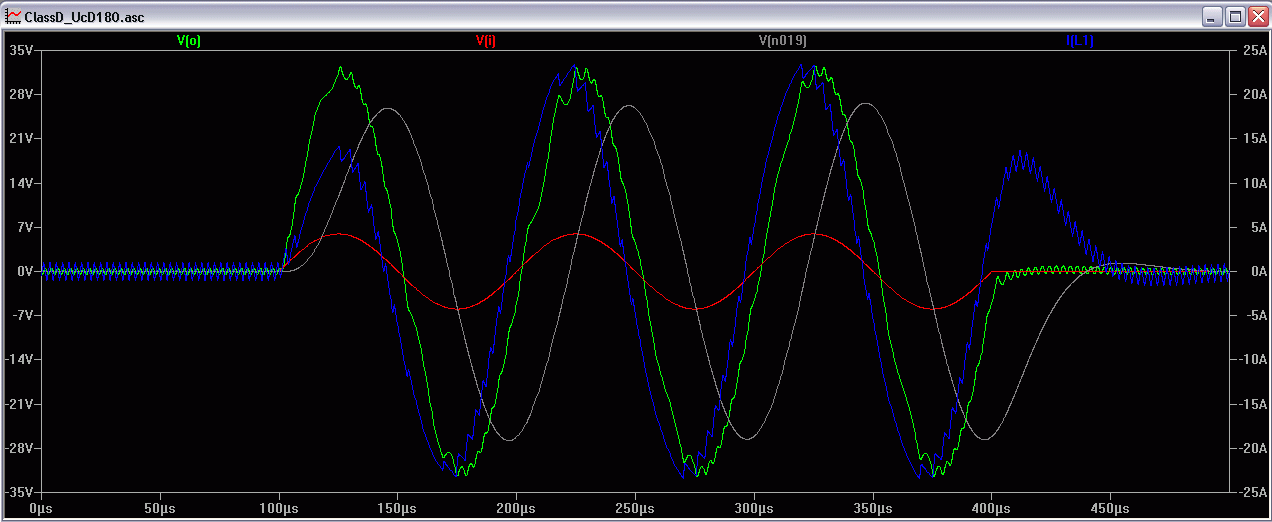1272x522 pixels.
Task: Click the -28V label on left axis
Action: tap(19, 448)
